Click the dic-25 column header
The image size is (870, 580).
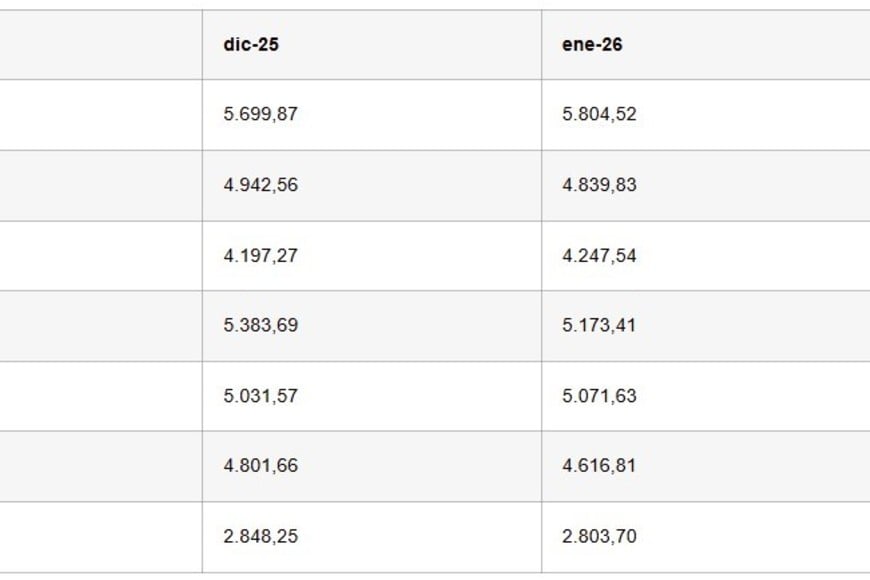coord(251,45)
